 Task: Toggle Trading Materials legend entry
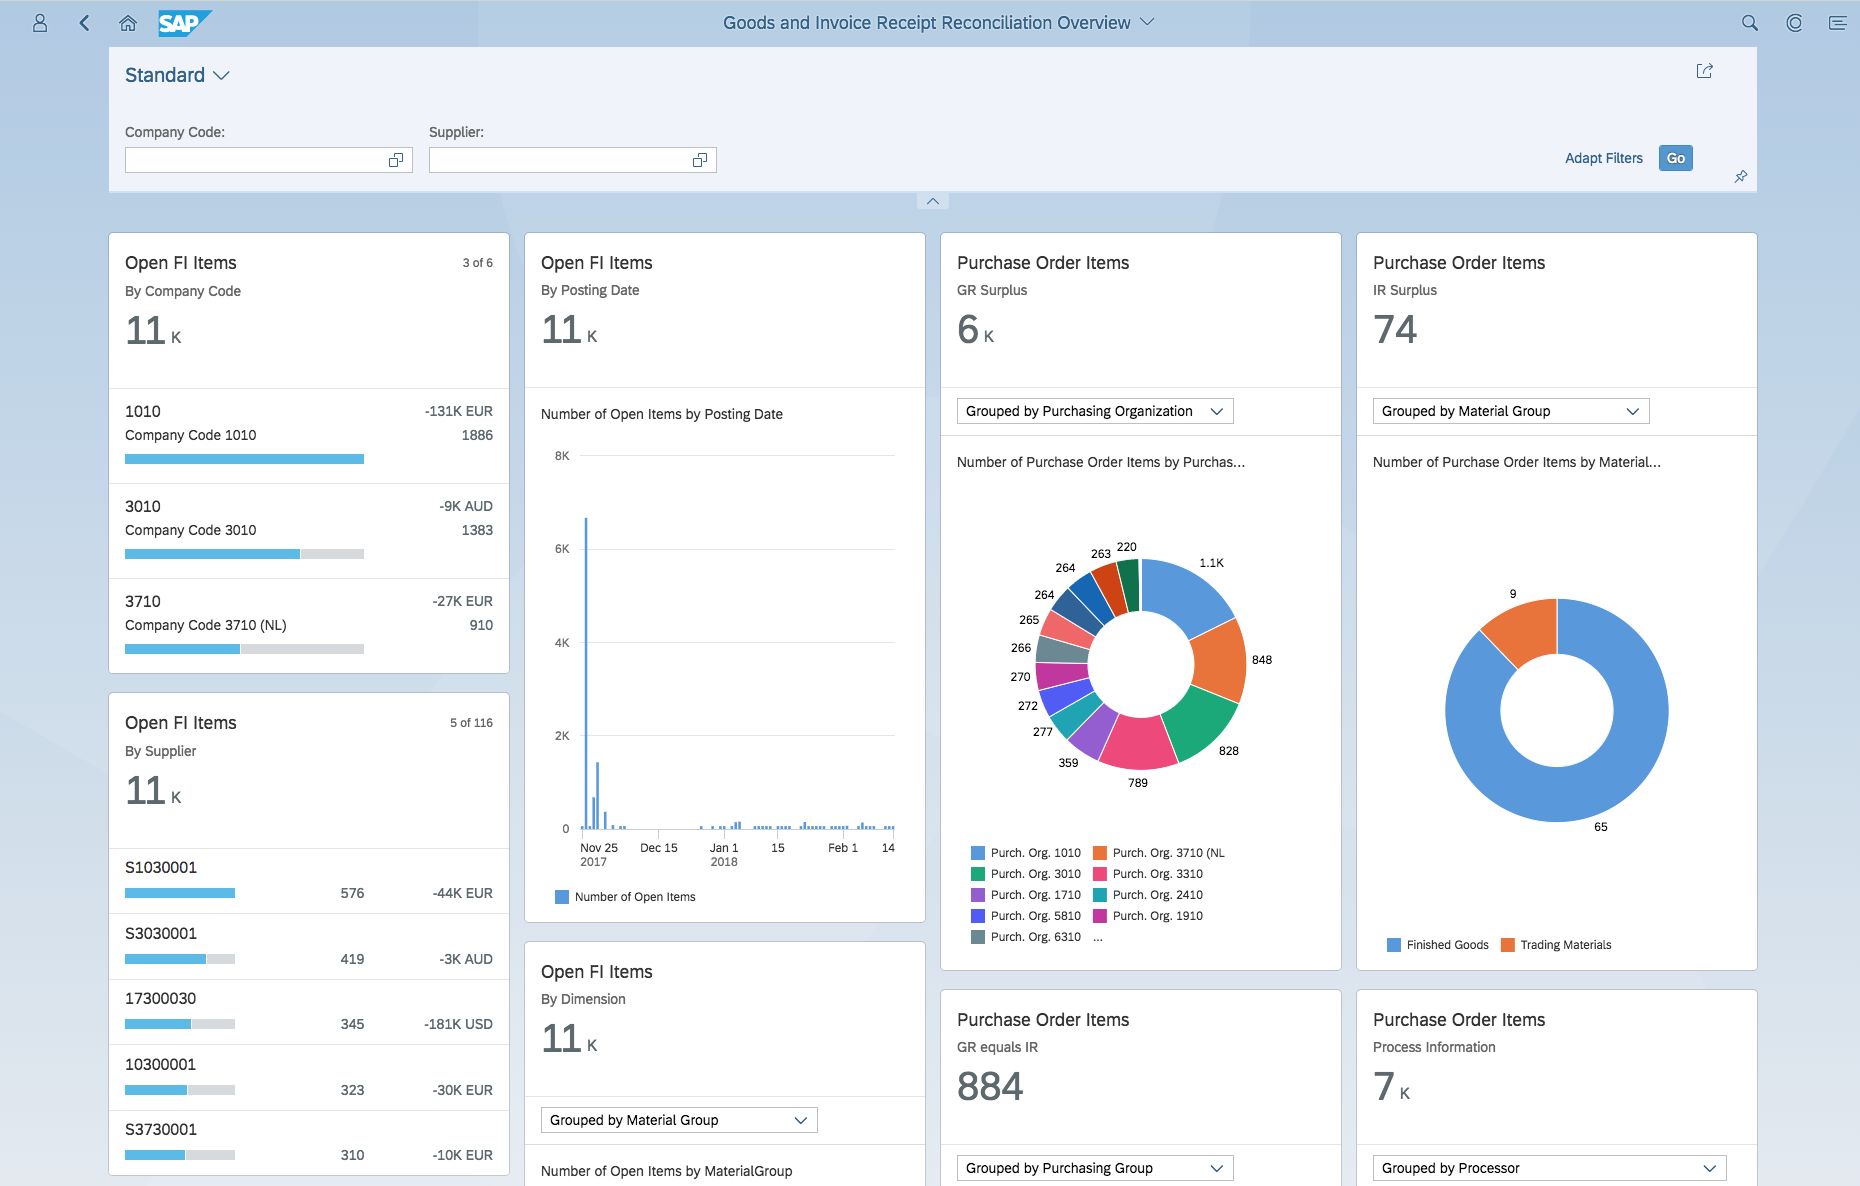[1556, 945]
